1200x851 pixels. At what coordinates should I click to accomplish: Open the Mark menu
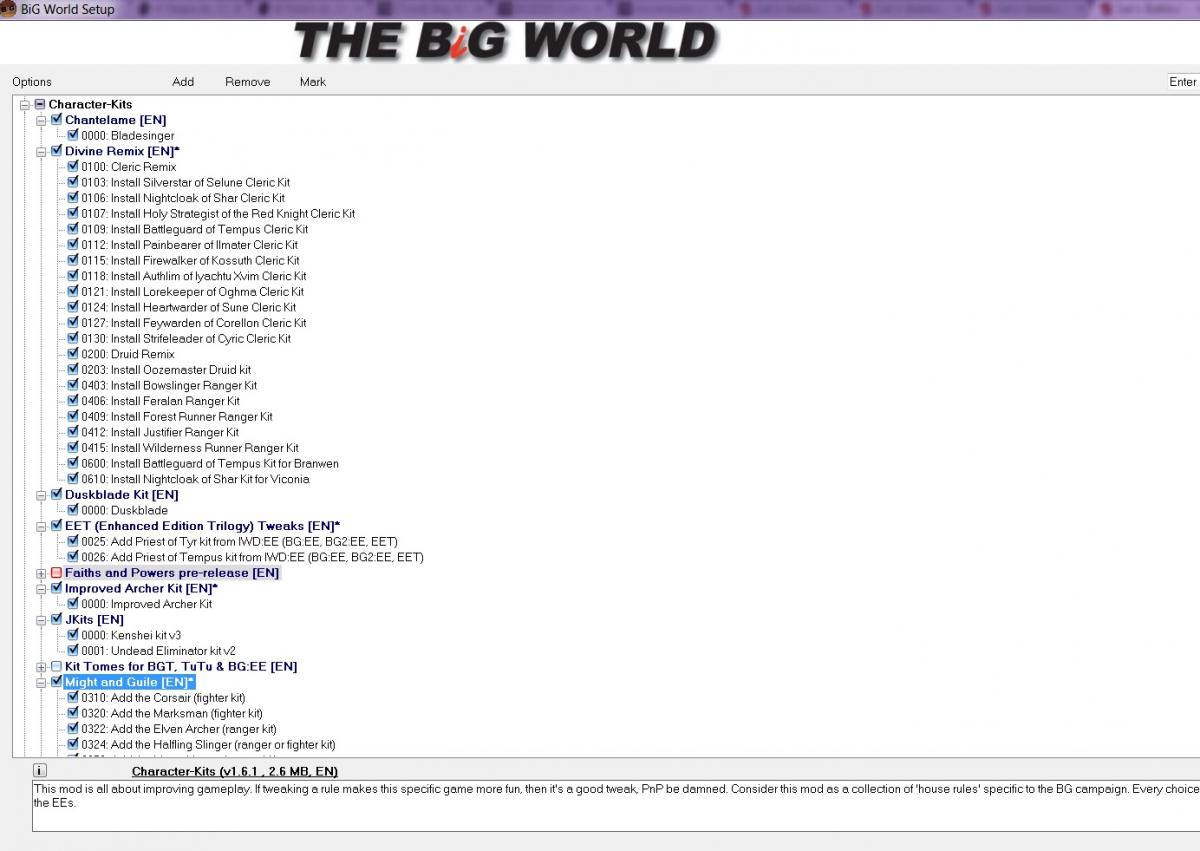pos(313,82)
